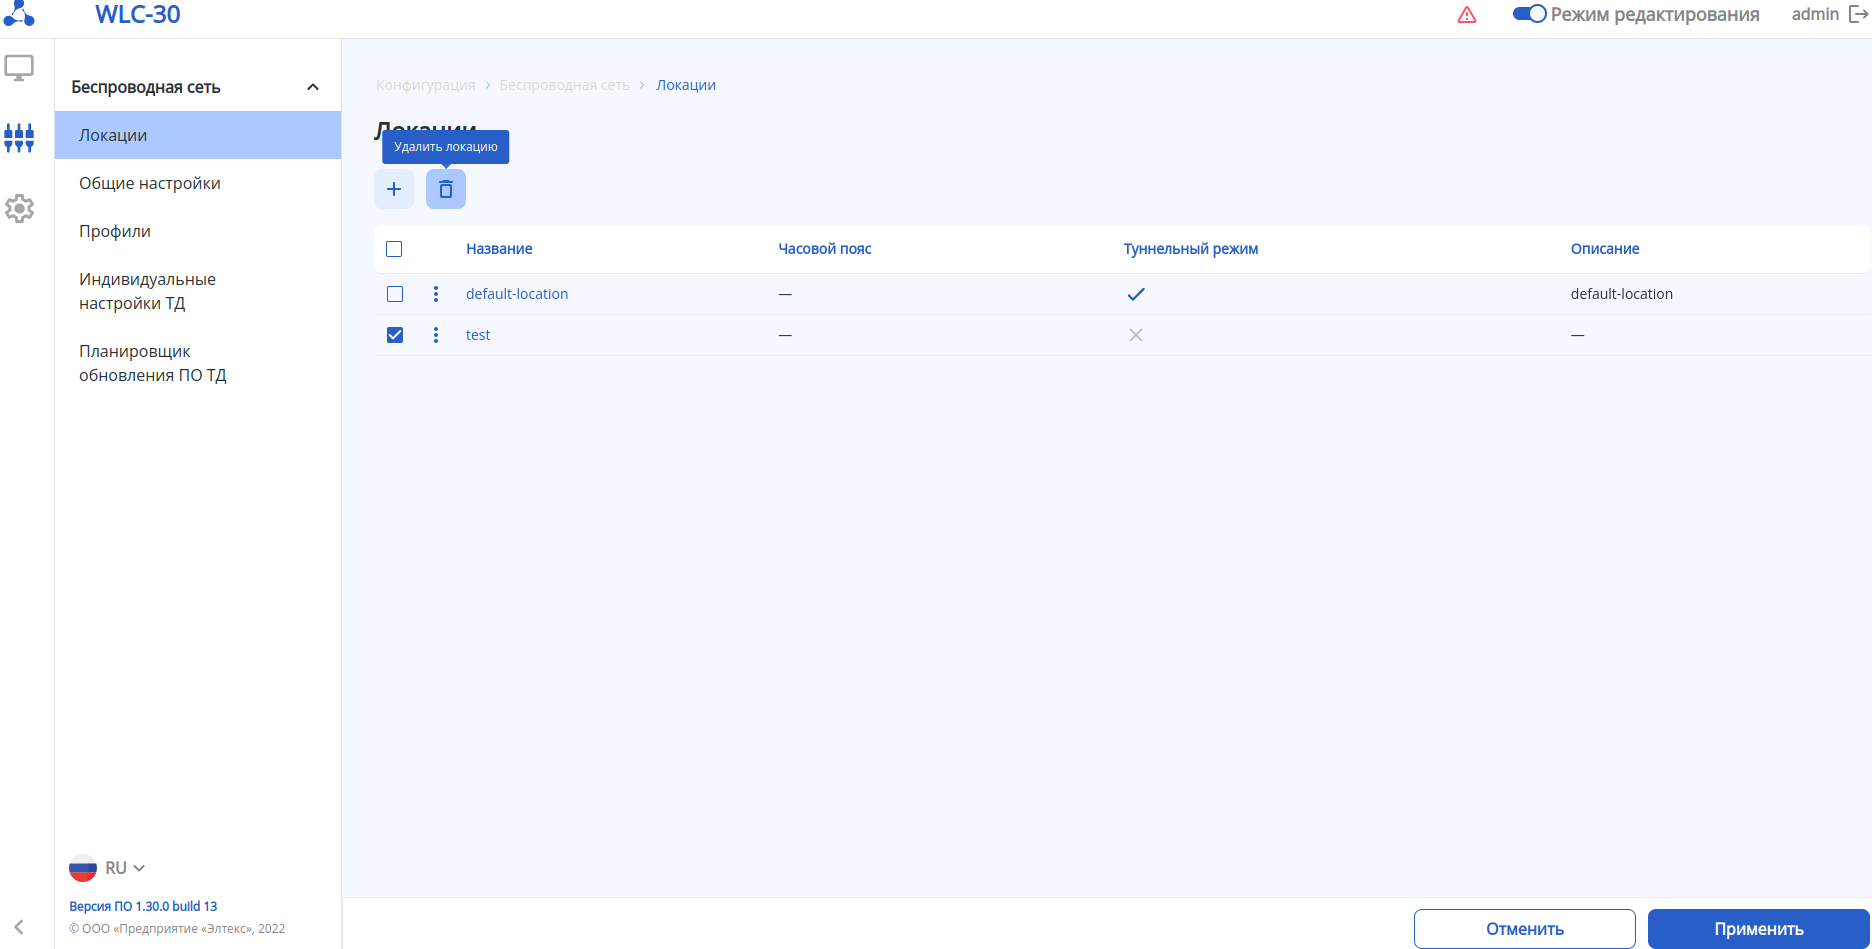1872x949 pixels.
Task: Open three-dot menu for test row
Action: point(436,335)
